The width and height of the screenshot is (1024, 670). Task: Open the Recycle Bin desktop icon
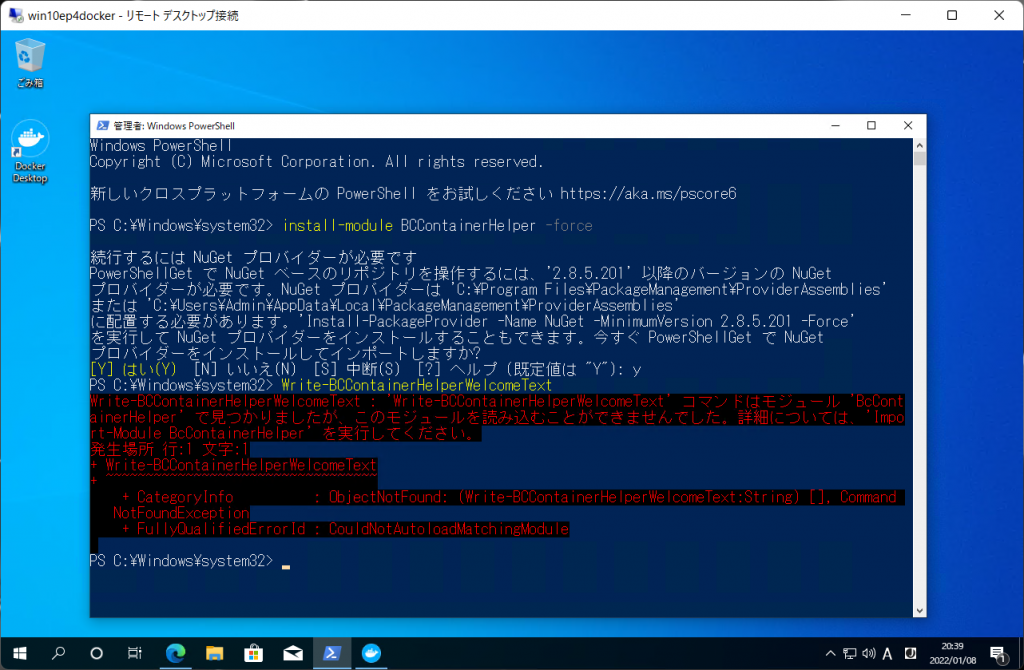30,63
